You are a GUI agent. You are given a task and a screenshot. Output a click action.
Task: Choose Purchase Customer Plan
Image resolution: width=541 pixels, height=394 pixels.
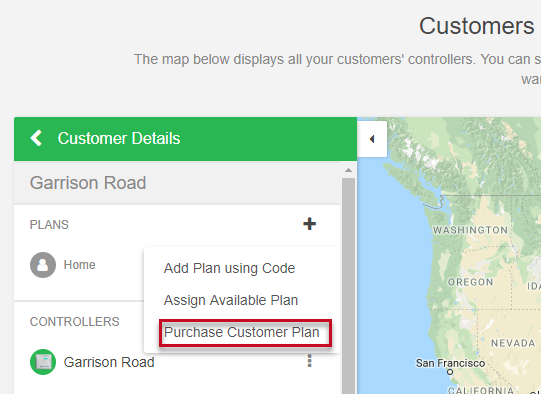[x=242, y=332]
